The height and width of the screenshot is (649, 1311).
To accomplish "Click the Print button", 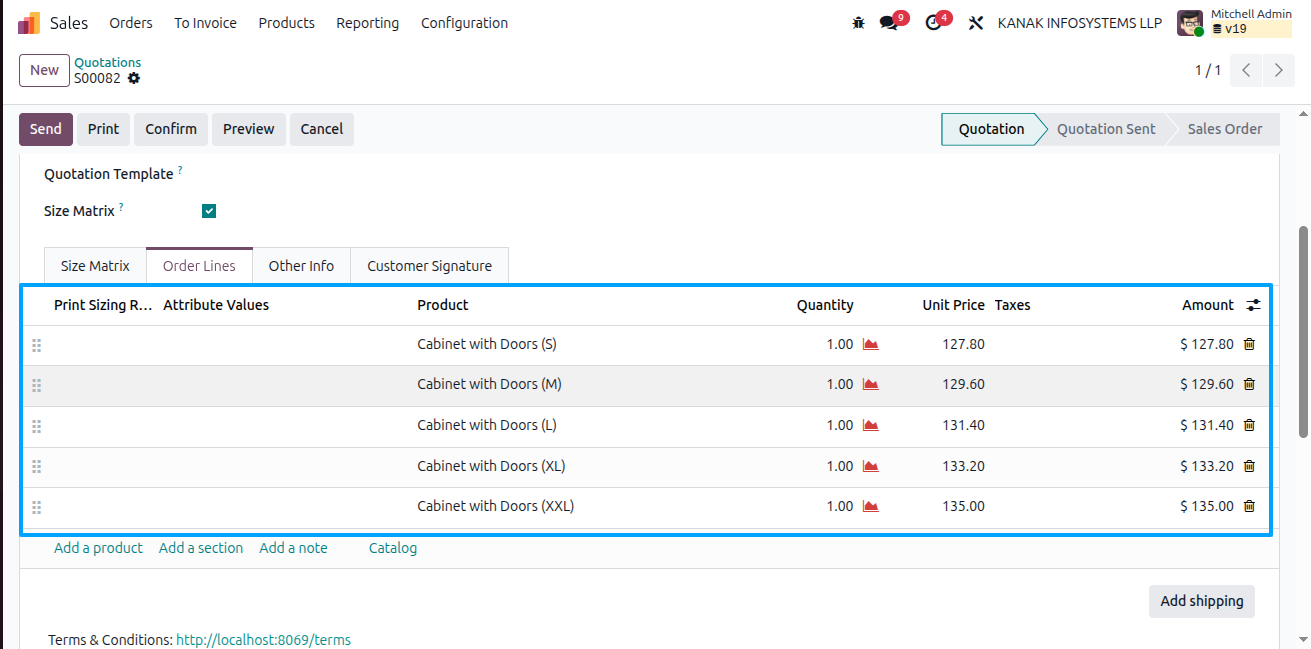I will (103, 129).
